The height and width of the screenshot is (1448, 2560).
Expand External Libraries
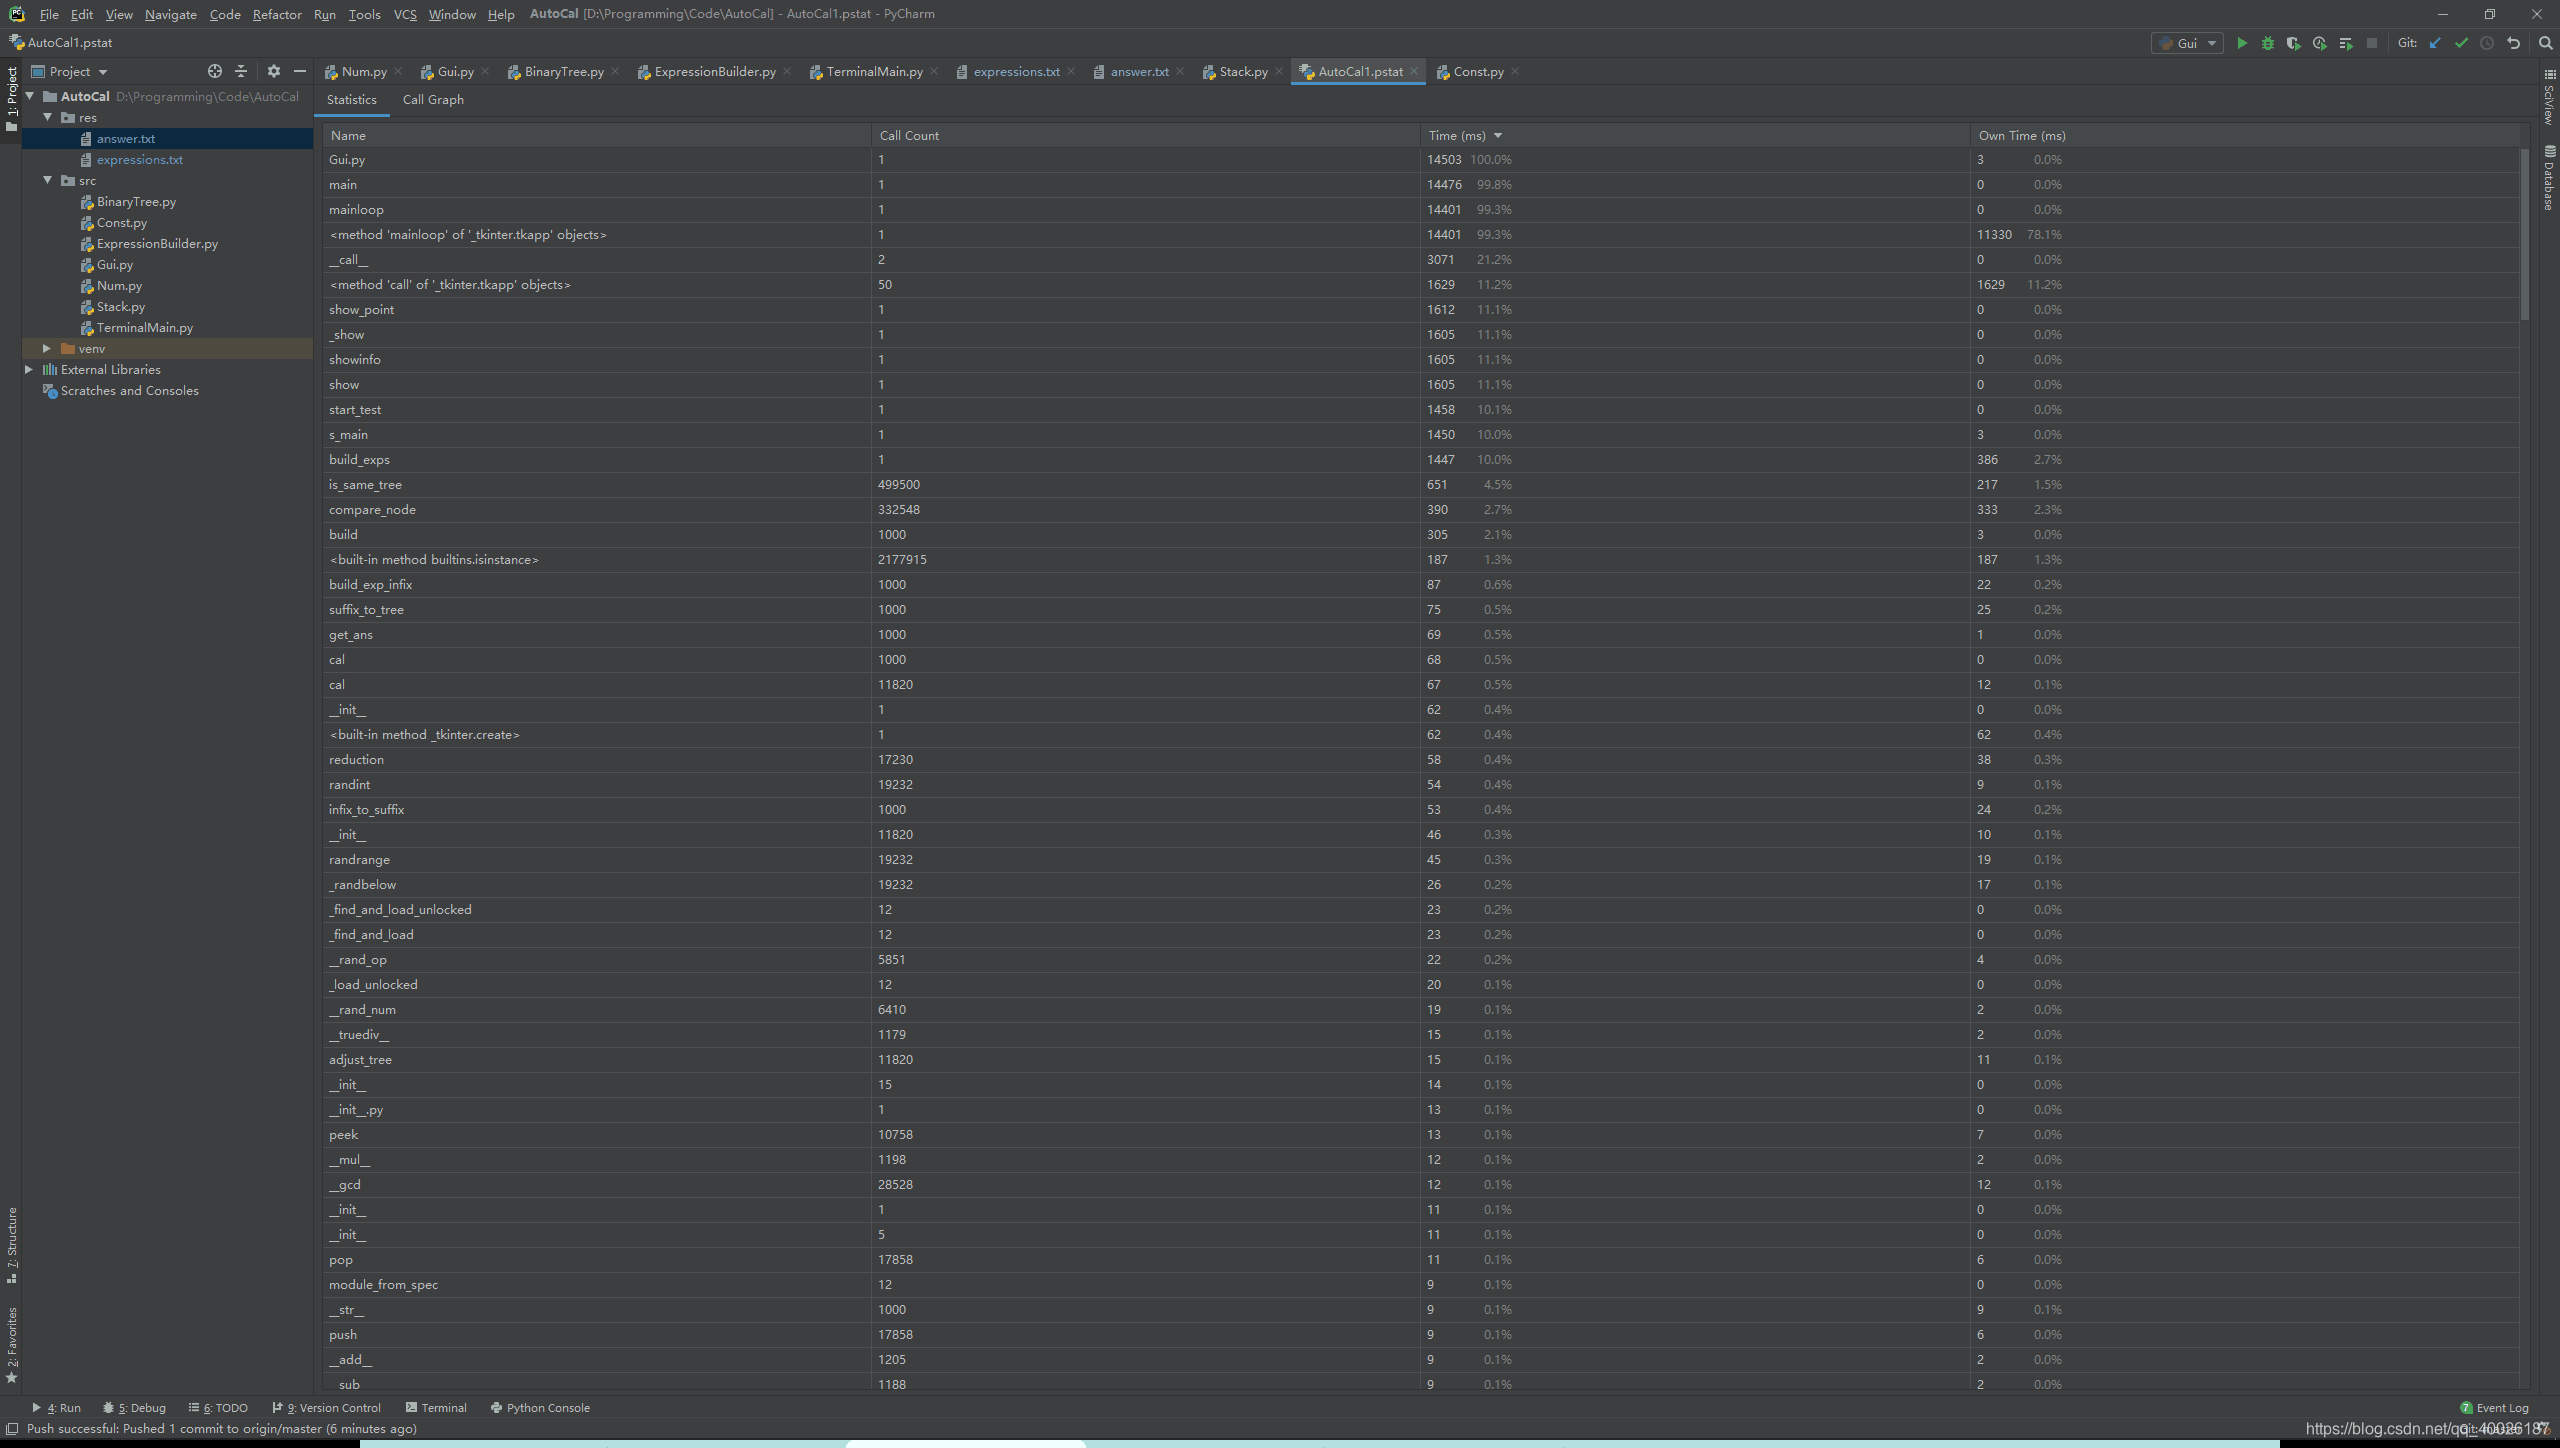pos(29,369)
